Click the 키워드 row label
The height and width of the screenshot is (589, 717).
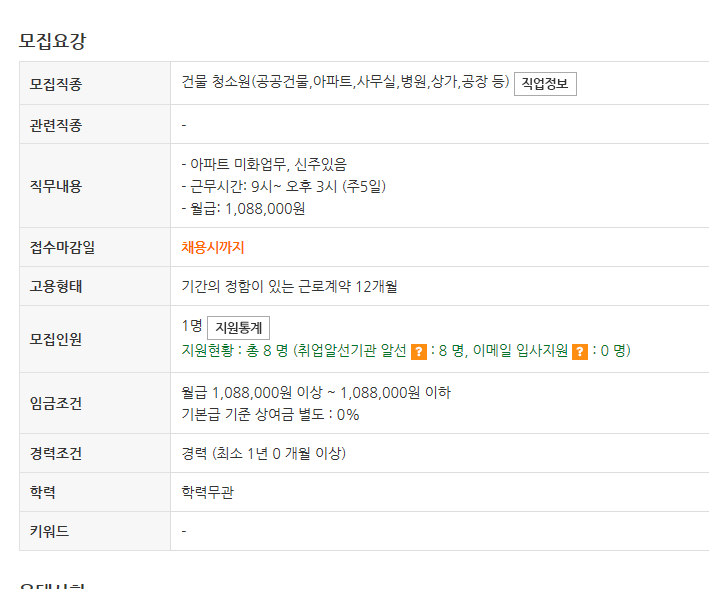click(49, 531)
